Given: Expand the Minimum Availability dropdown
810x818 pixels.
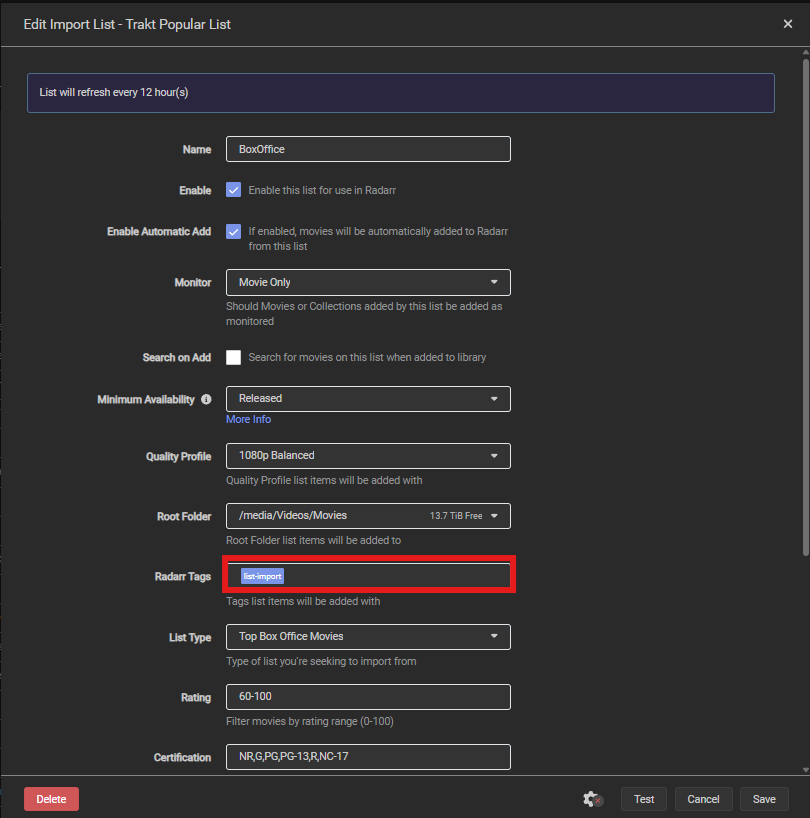Looking at the screenshot, I should tap(368, 399).
